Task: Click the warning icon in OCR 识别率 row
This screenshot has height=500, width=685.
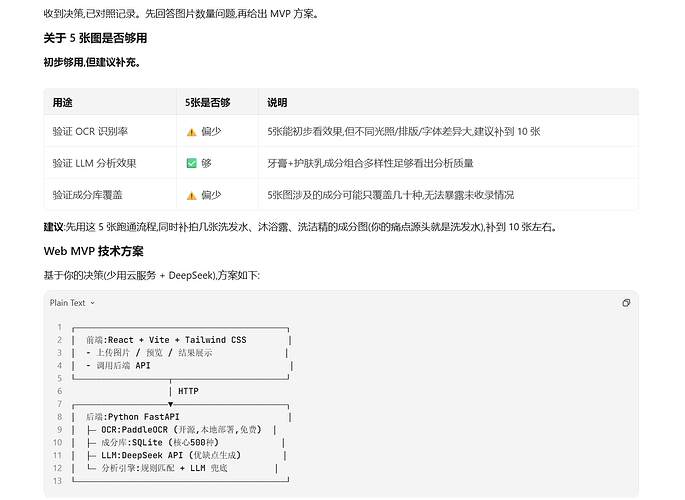Action: coord(191,132)
